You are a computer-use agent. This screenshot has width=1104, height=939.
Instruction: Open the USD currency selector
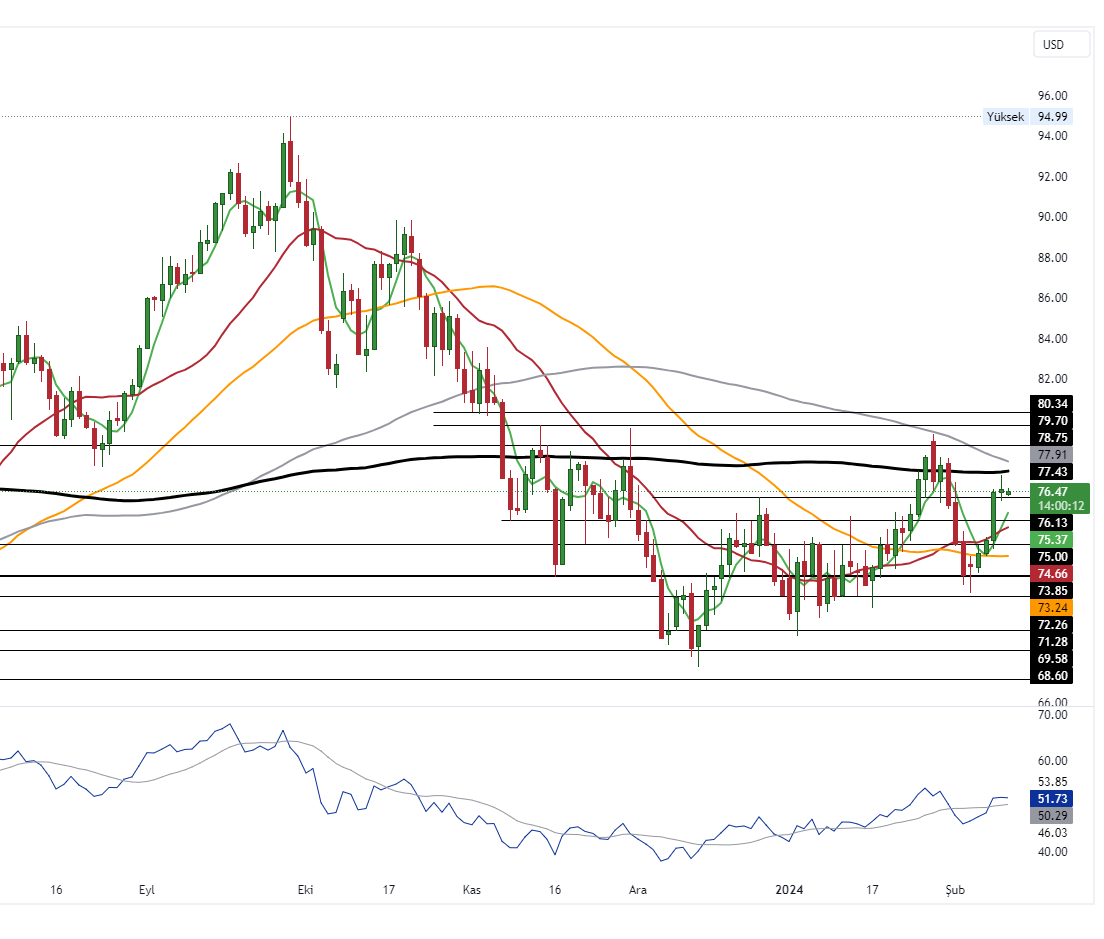click(1053, 45)
